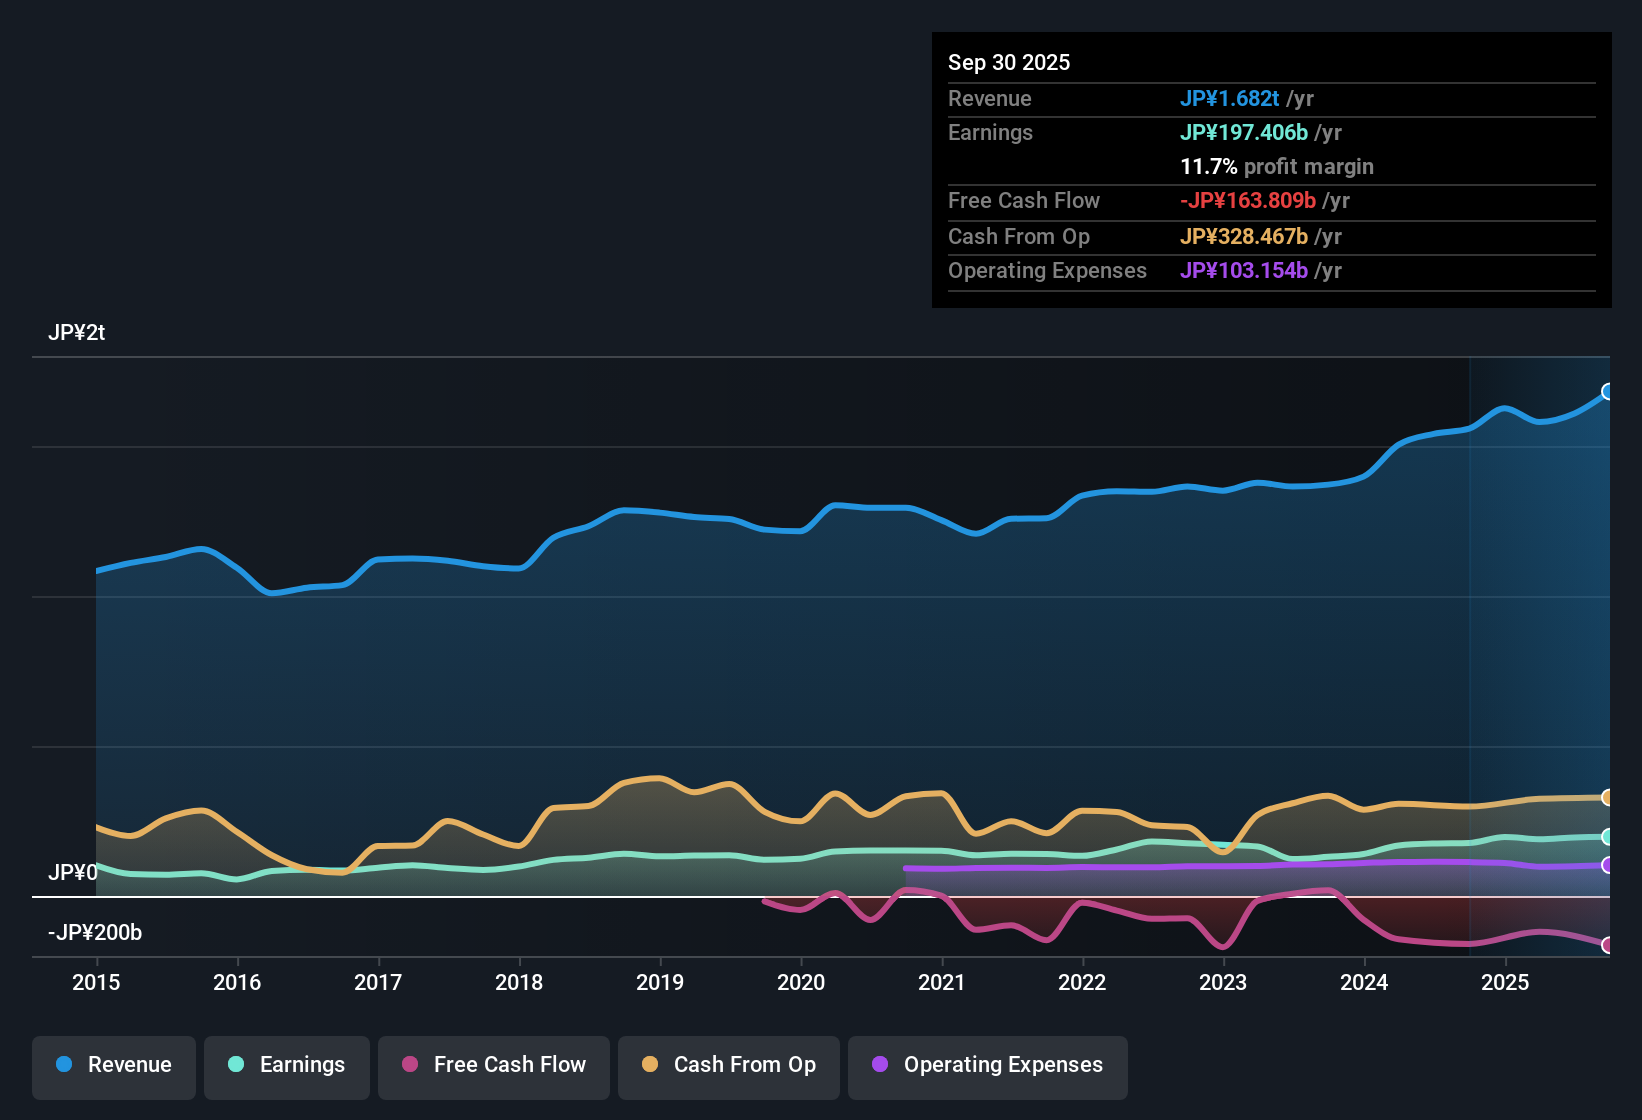Click the blue Revenue legend dot
The image size is (1642, 1120).
(x=63, y=1065)
